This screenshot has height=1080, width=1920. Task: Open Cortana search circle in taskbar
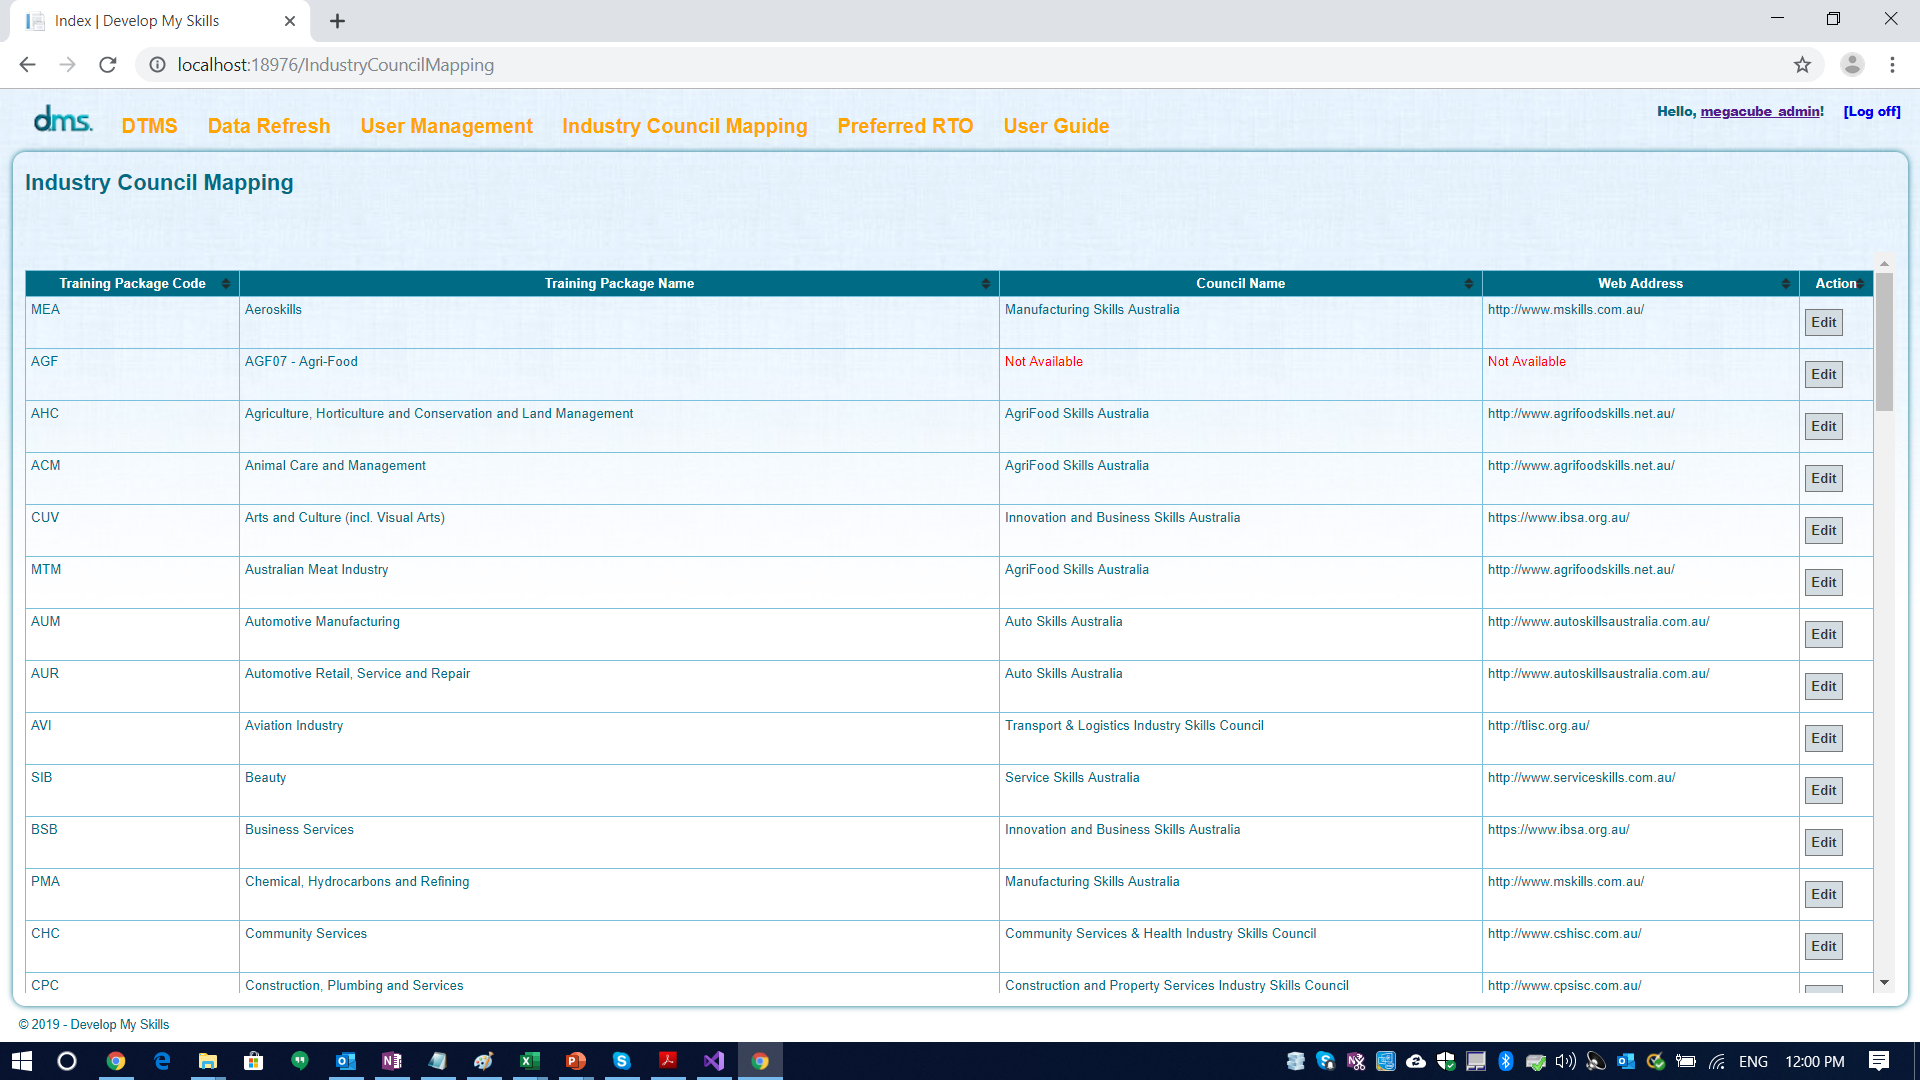coord(67,1061)
